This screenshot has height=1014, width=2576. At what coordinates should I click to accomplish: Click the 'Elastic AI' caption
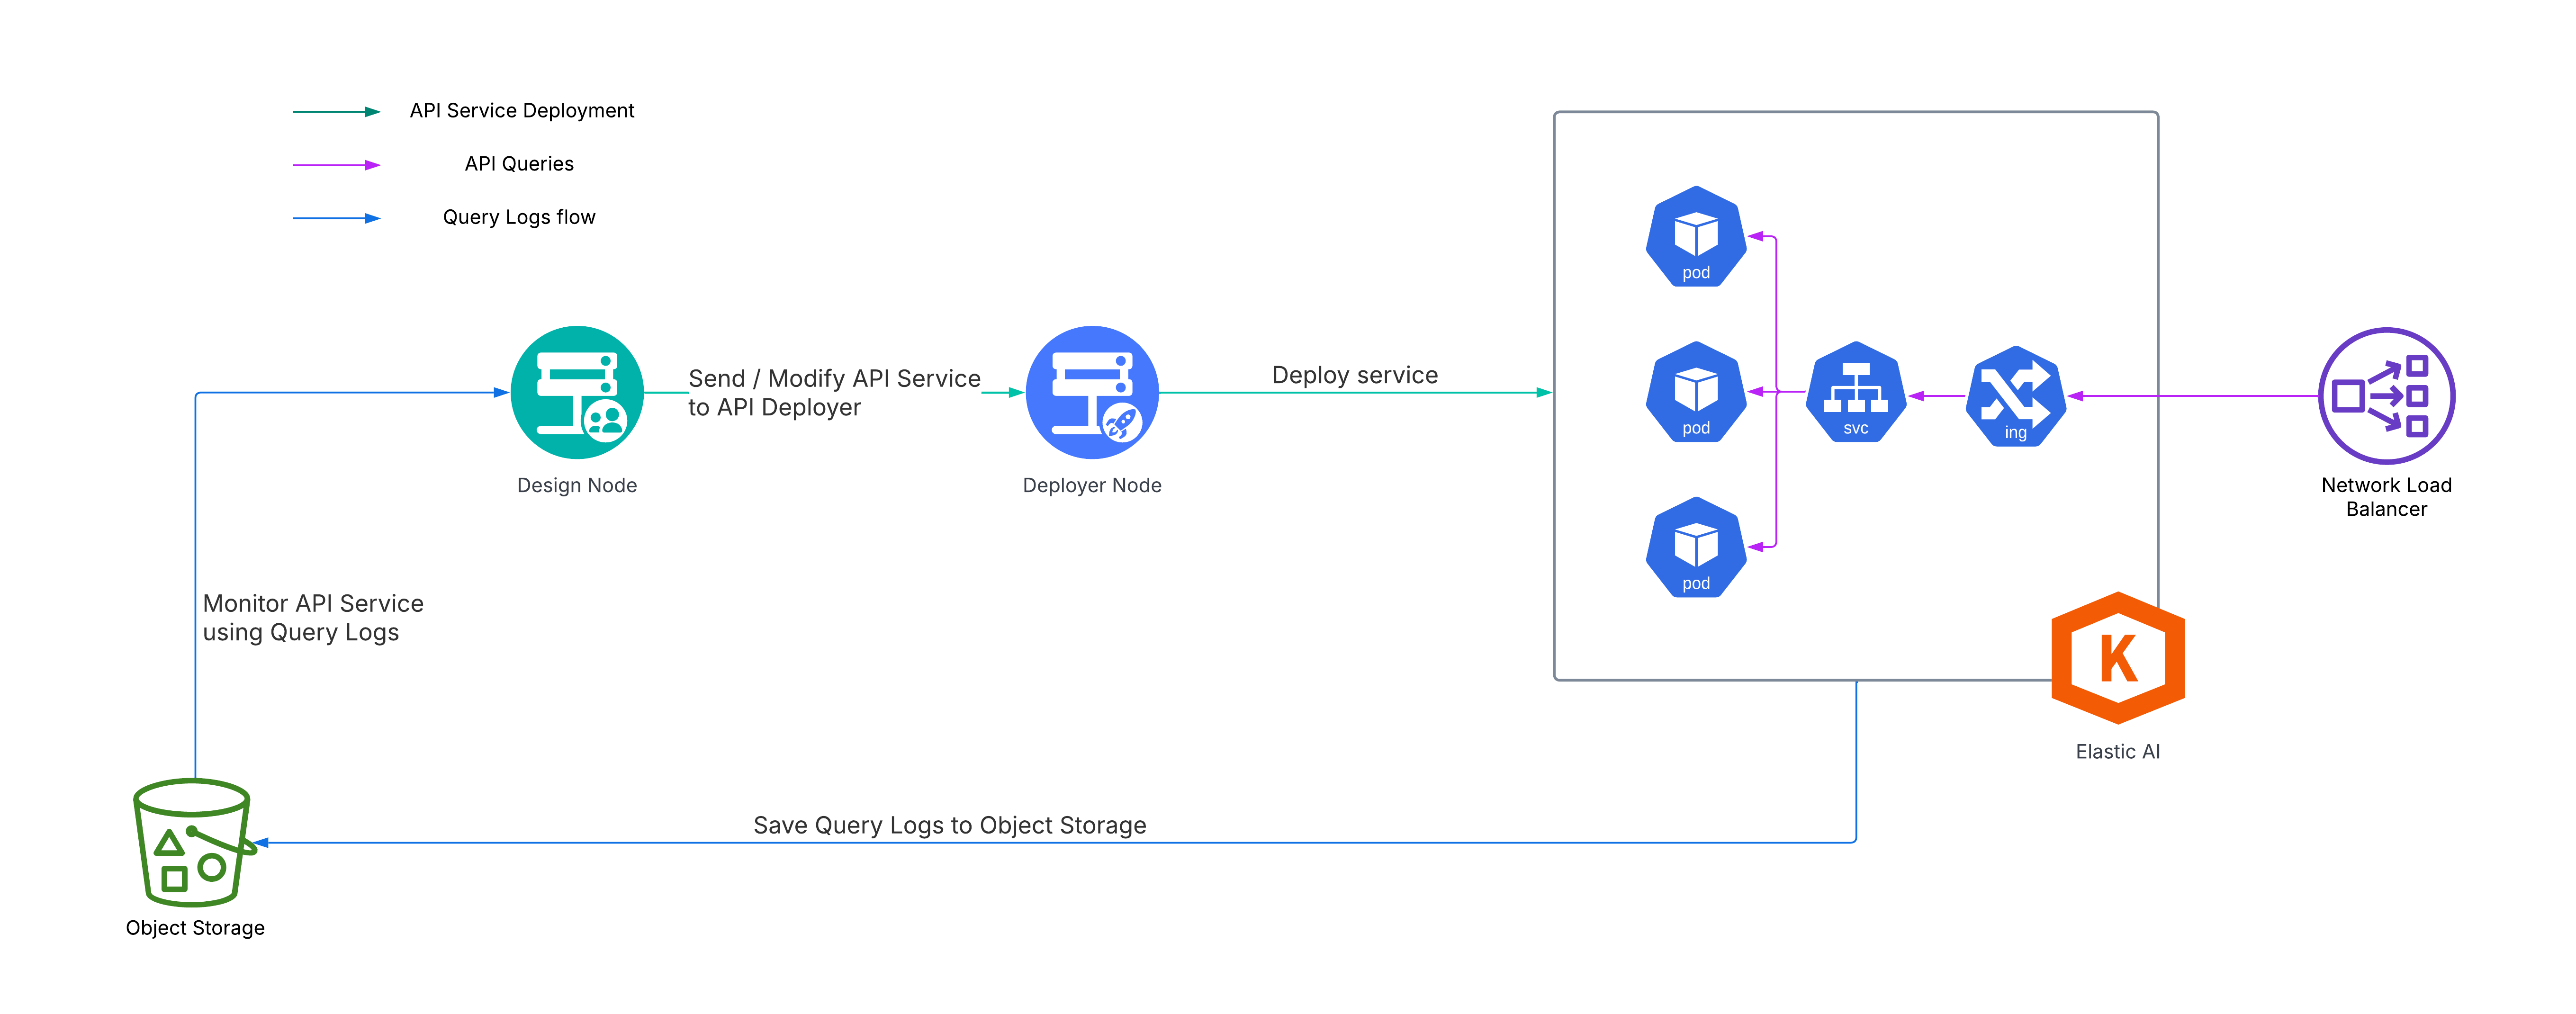pyautogui.click(x=2118, y=751)
